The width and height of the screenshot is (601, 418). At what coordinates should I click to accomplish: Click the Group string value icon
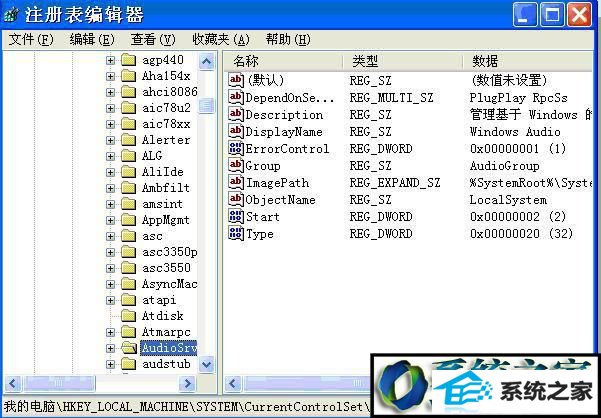tap(236, 166)
